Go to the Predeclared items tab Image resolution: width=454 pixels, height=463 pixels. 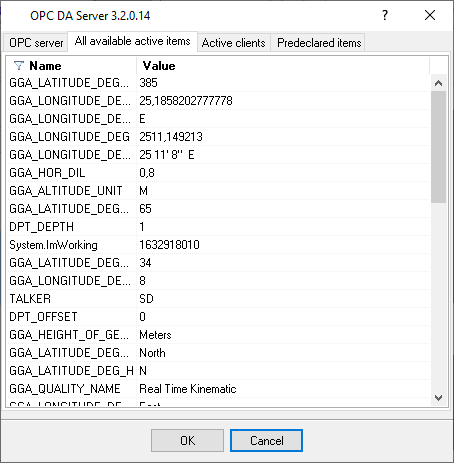tap(319, 43)
